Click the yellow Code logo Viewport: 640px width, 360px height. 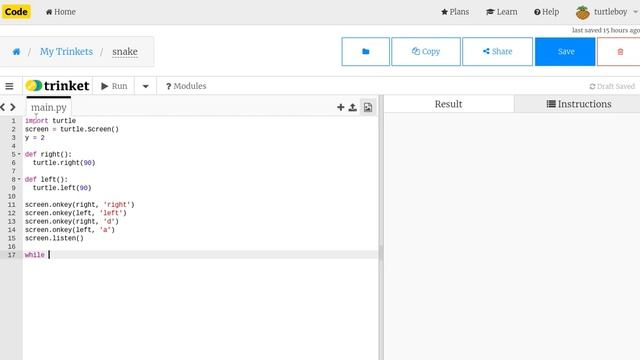point(16,11)
